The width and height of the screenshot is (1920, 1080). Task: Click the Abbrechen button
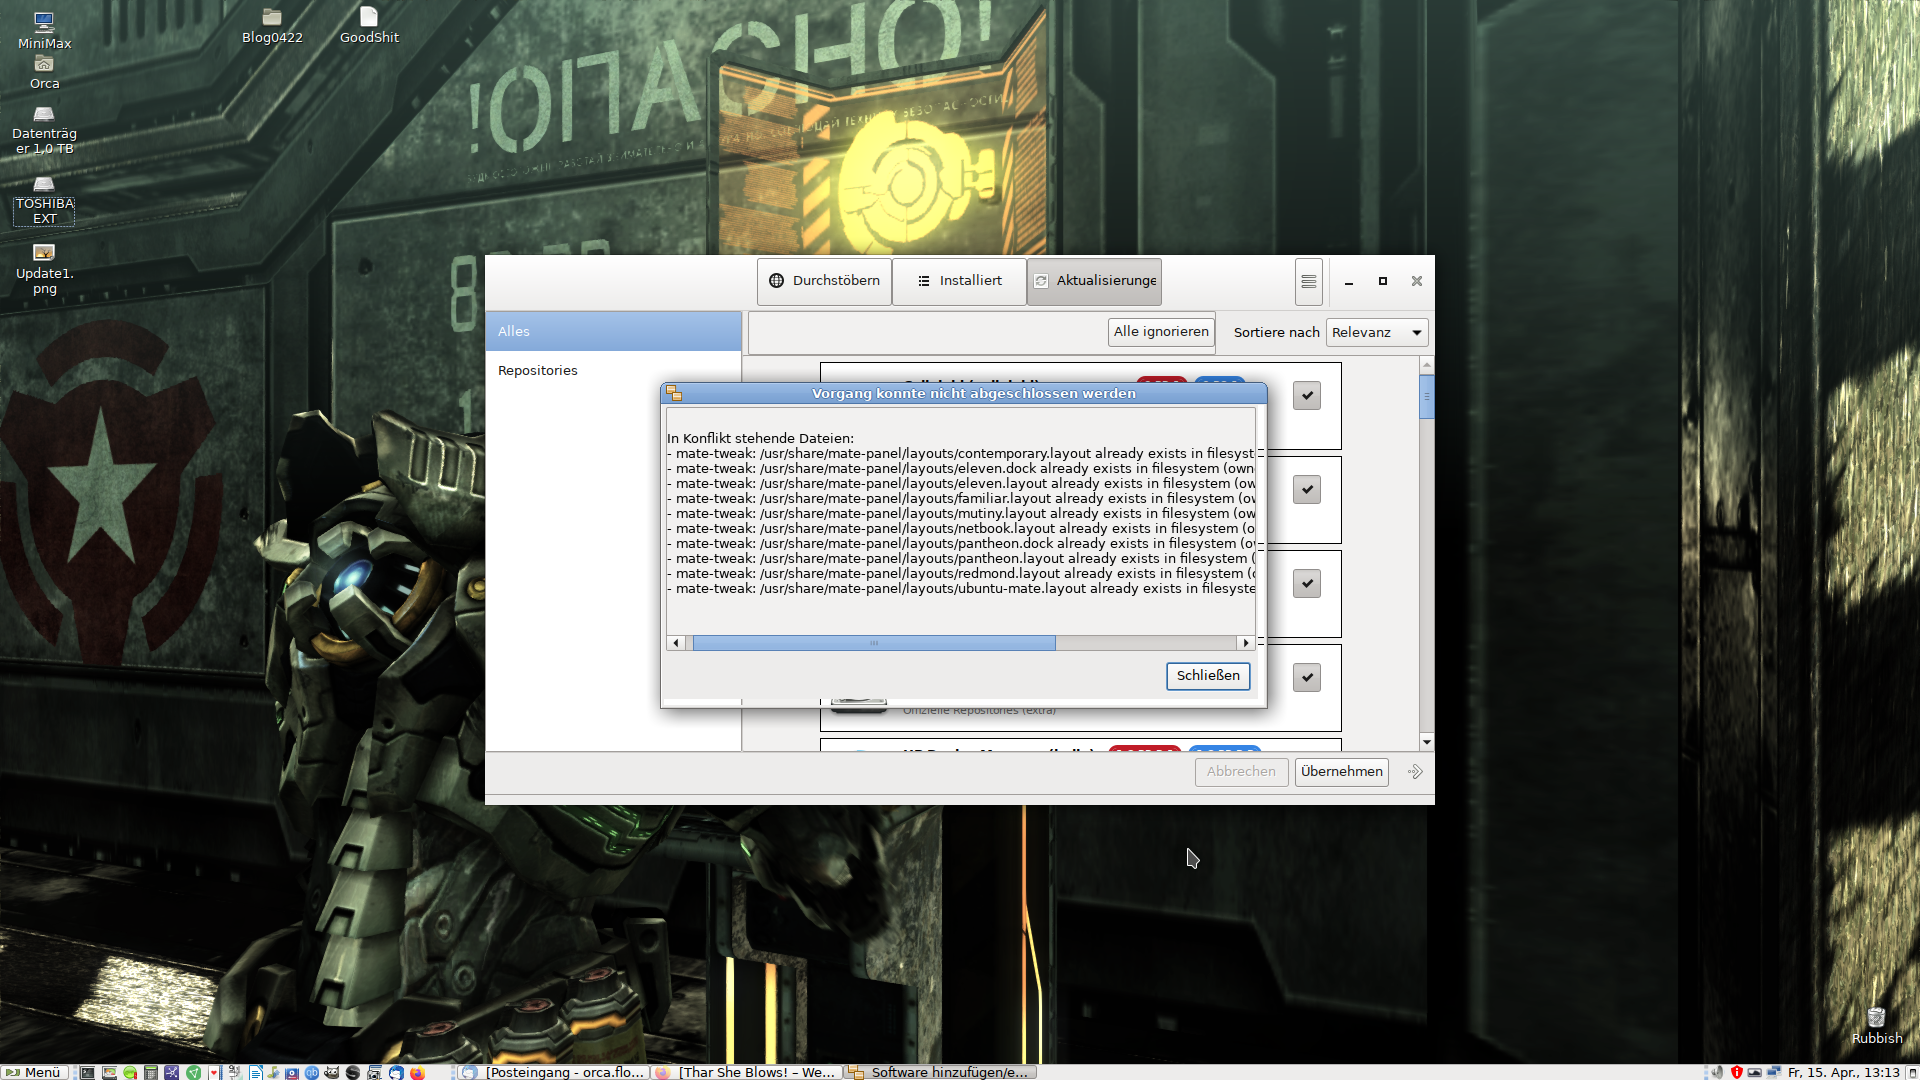pos(1240,772)
